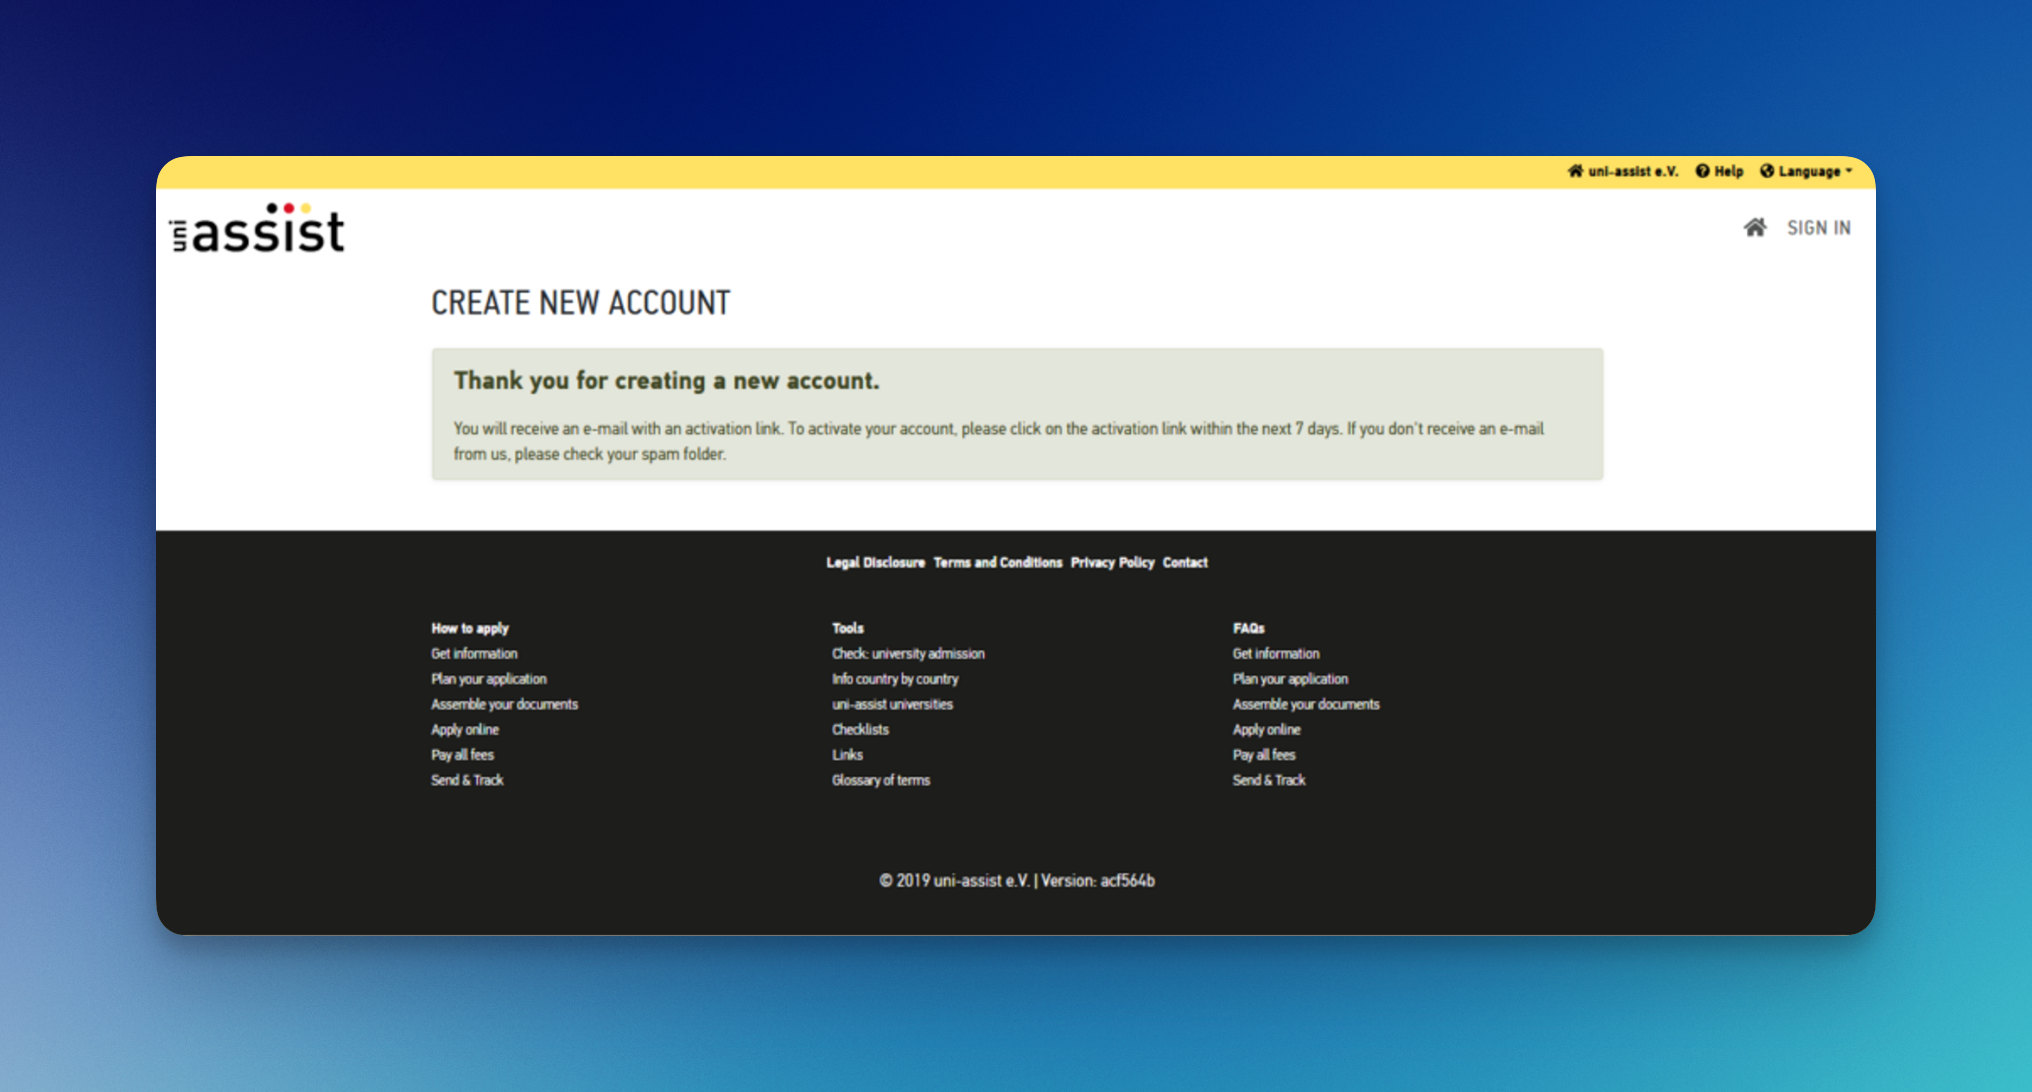Open the Contact footer link
The image size is (2032, 1092).
tap(1185, 562)
